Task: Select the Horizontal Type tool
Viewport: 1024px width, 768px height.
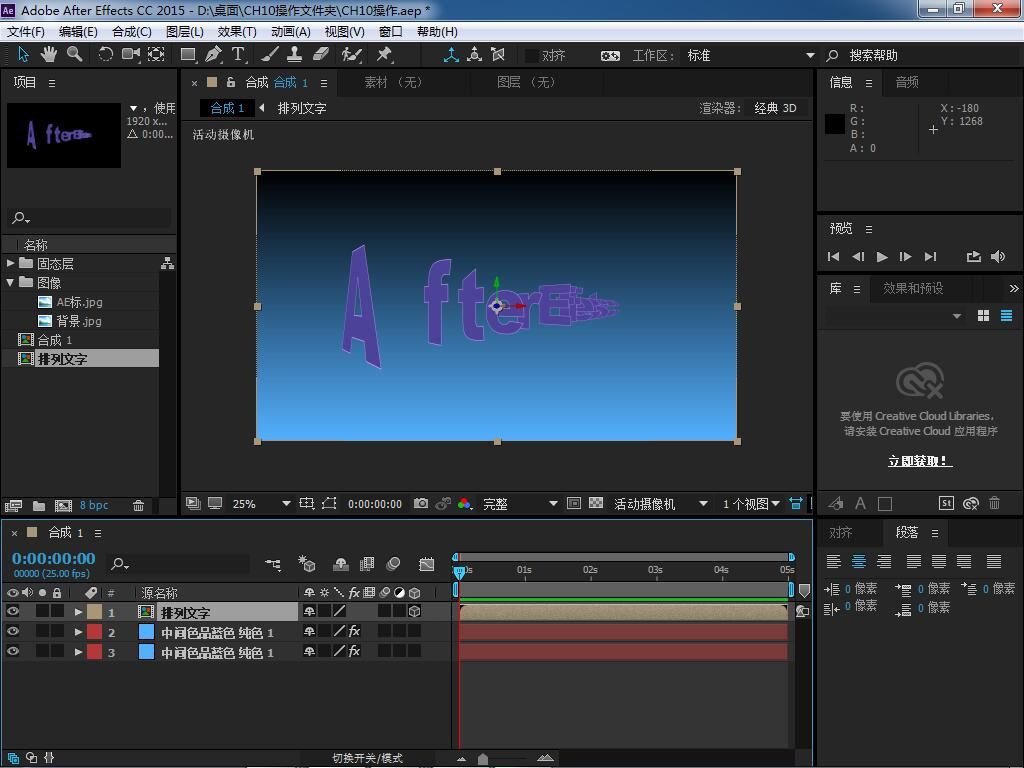Action: [238, 55]
